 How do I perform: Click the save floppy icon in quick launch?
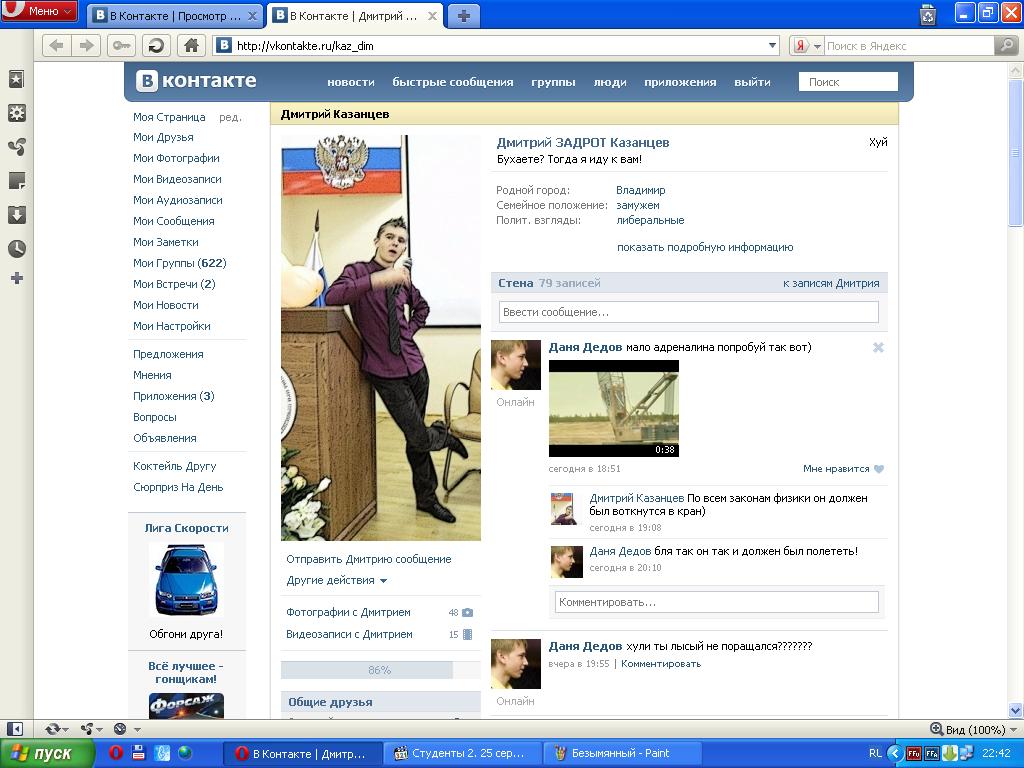pos(138,753)
